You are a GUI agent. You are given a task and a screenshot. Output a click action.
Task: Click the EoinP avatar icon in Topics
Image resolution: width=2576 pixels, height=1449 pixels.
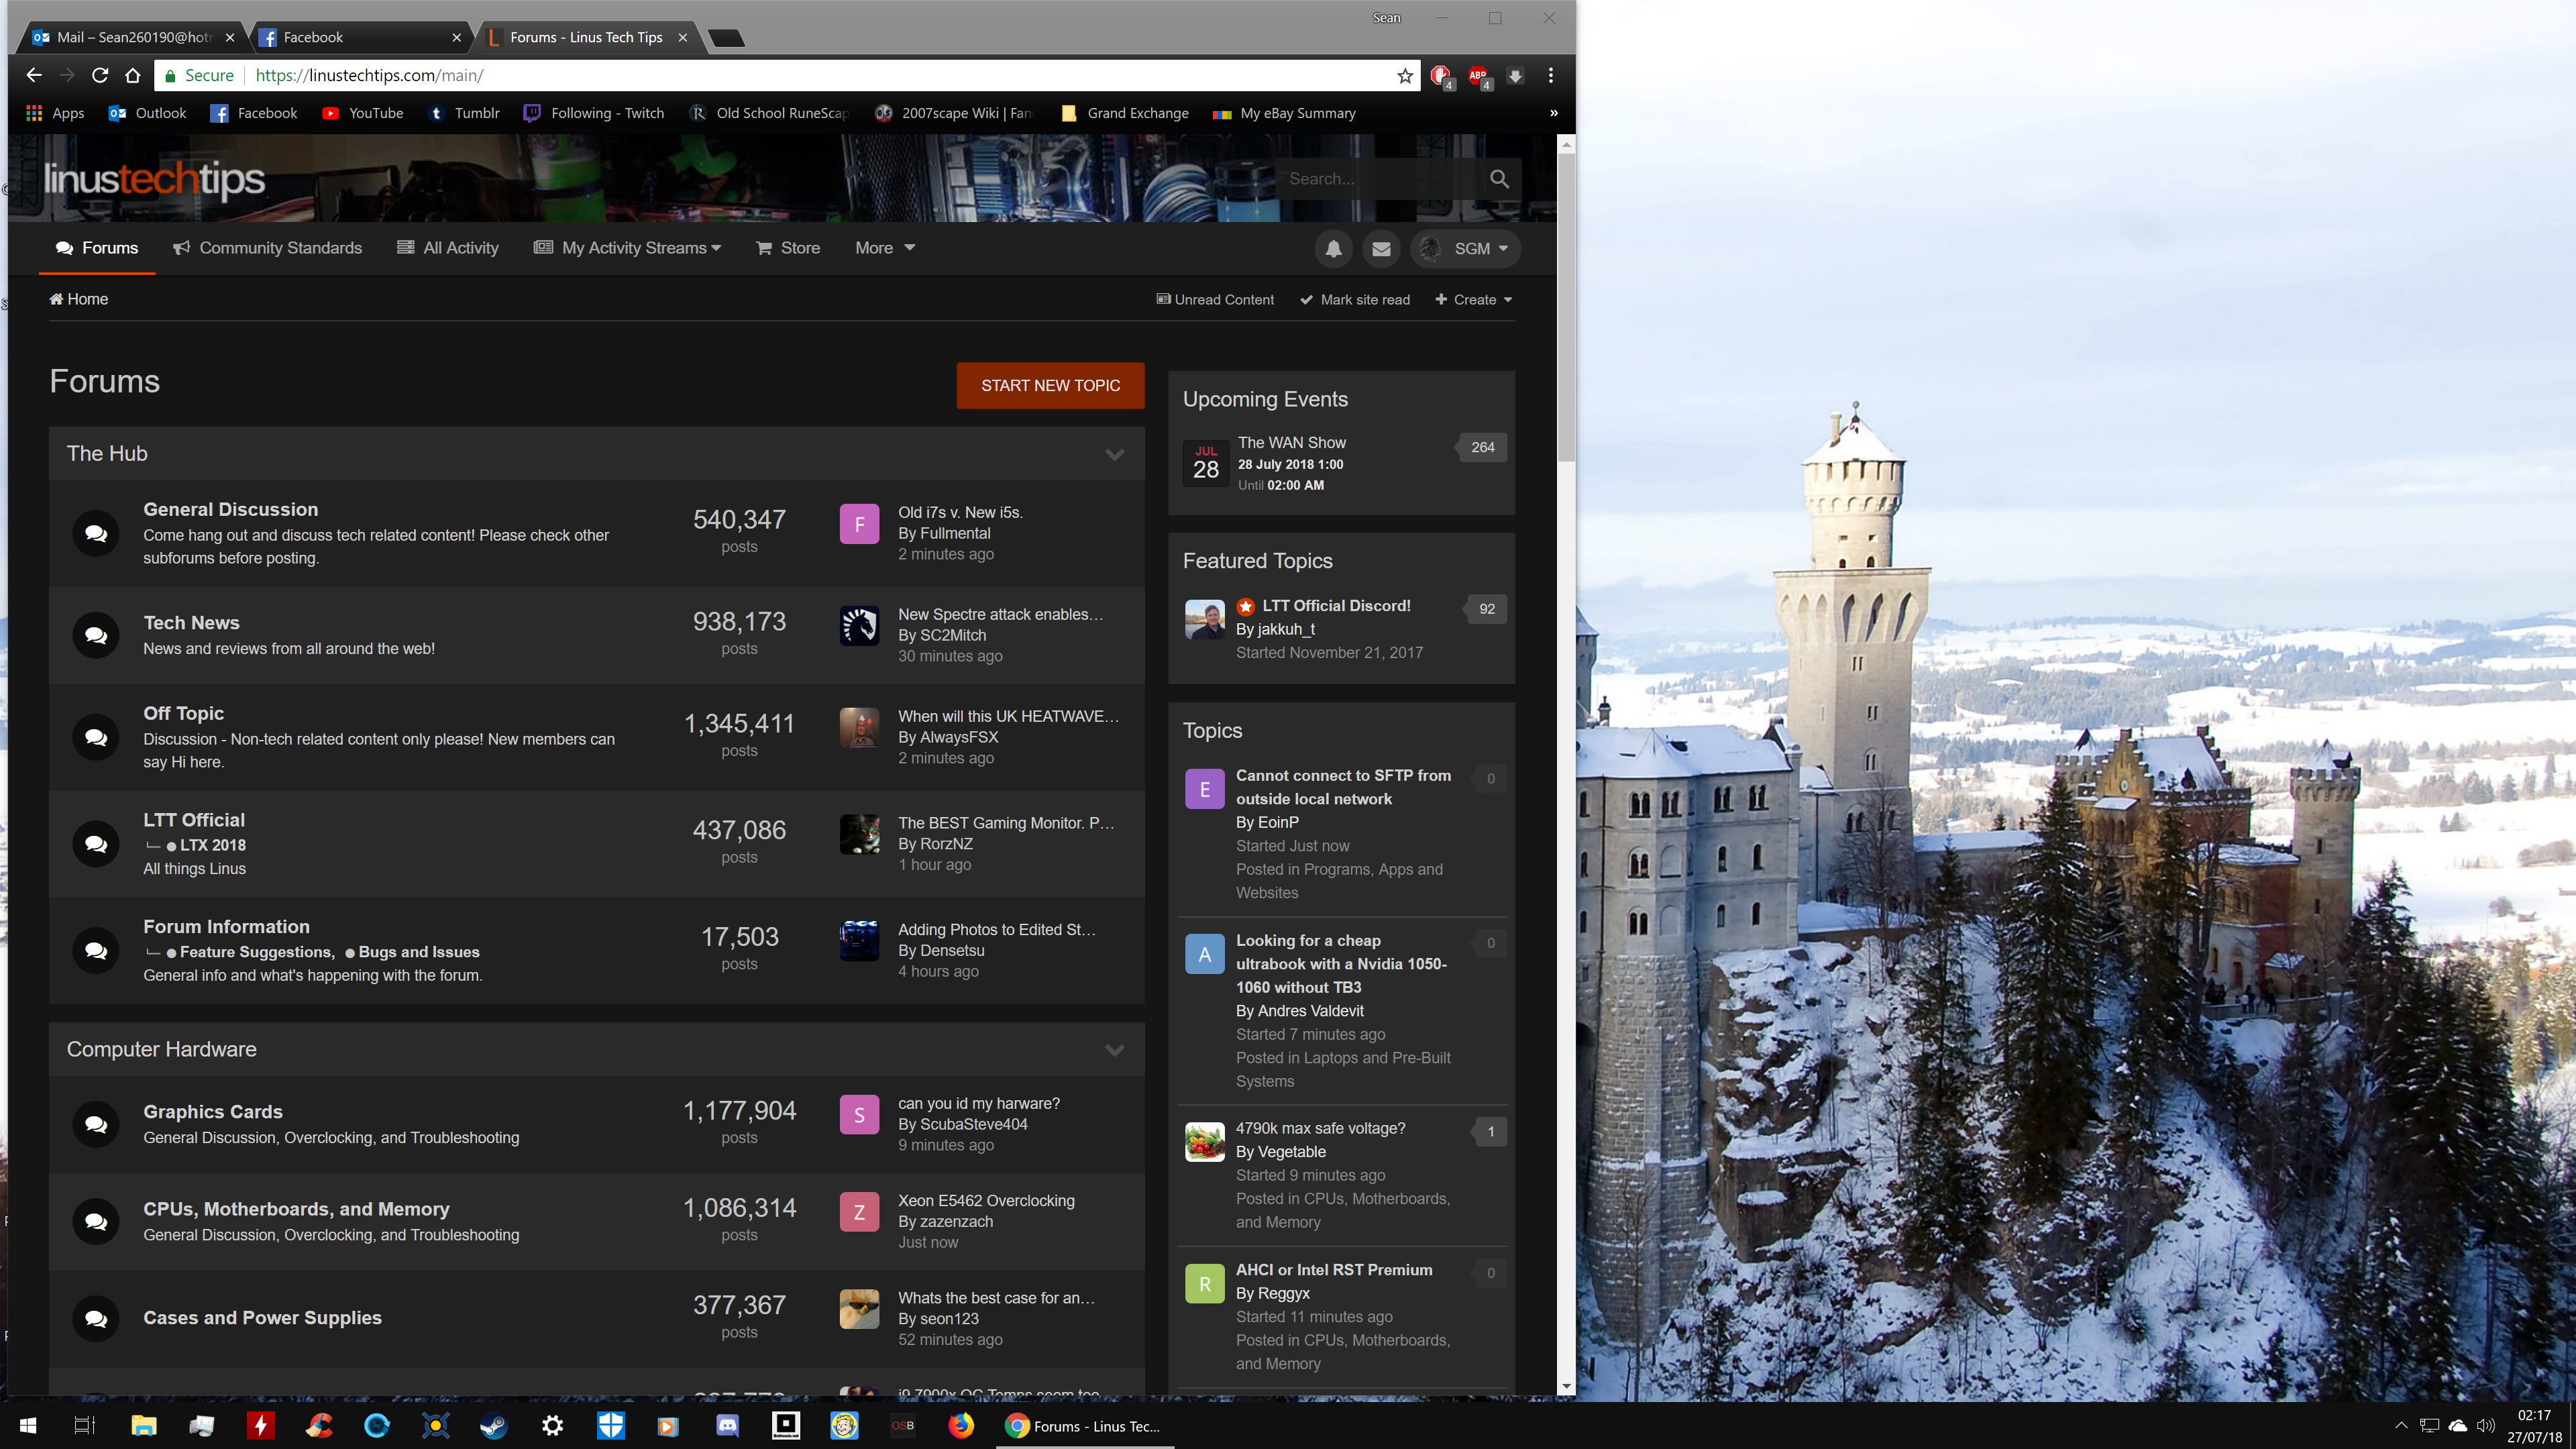tap(1205, 789)
